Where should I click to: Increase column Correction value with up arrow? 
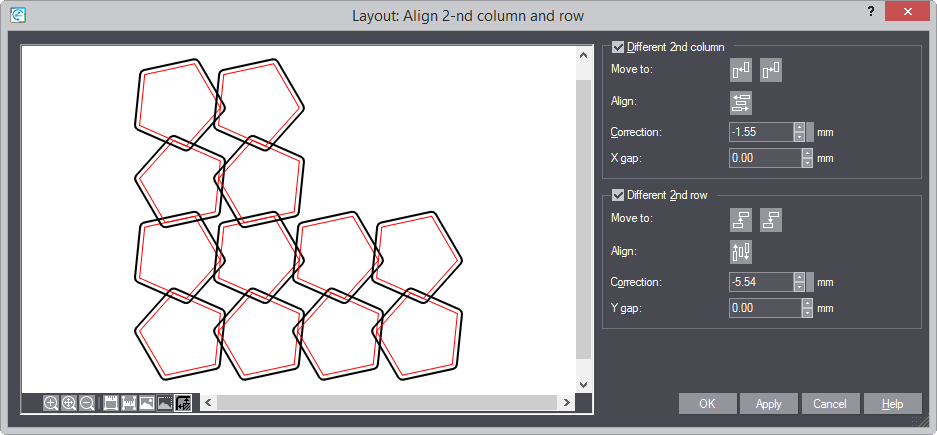(799, 127)
